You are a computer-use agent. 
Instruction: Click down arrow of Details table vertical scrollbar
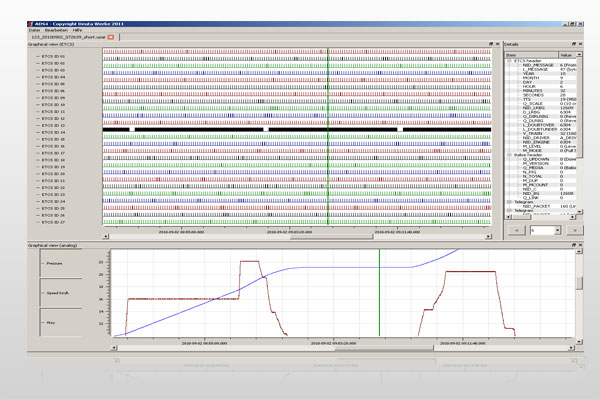click(x=579, y=211)
